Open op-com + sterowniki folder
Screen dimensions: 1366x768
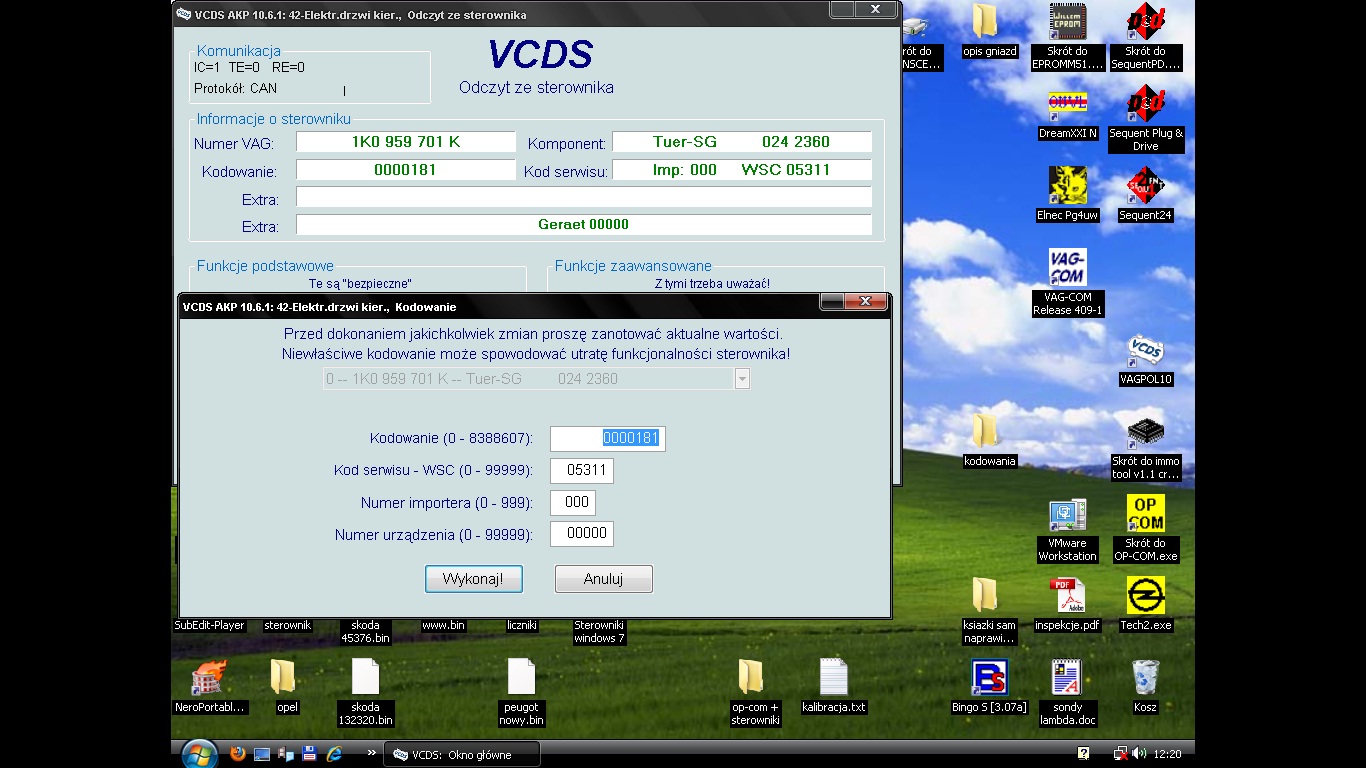click(x=755, y=693)
